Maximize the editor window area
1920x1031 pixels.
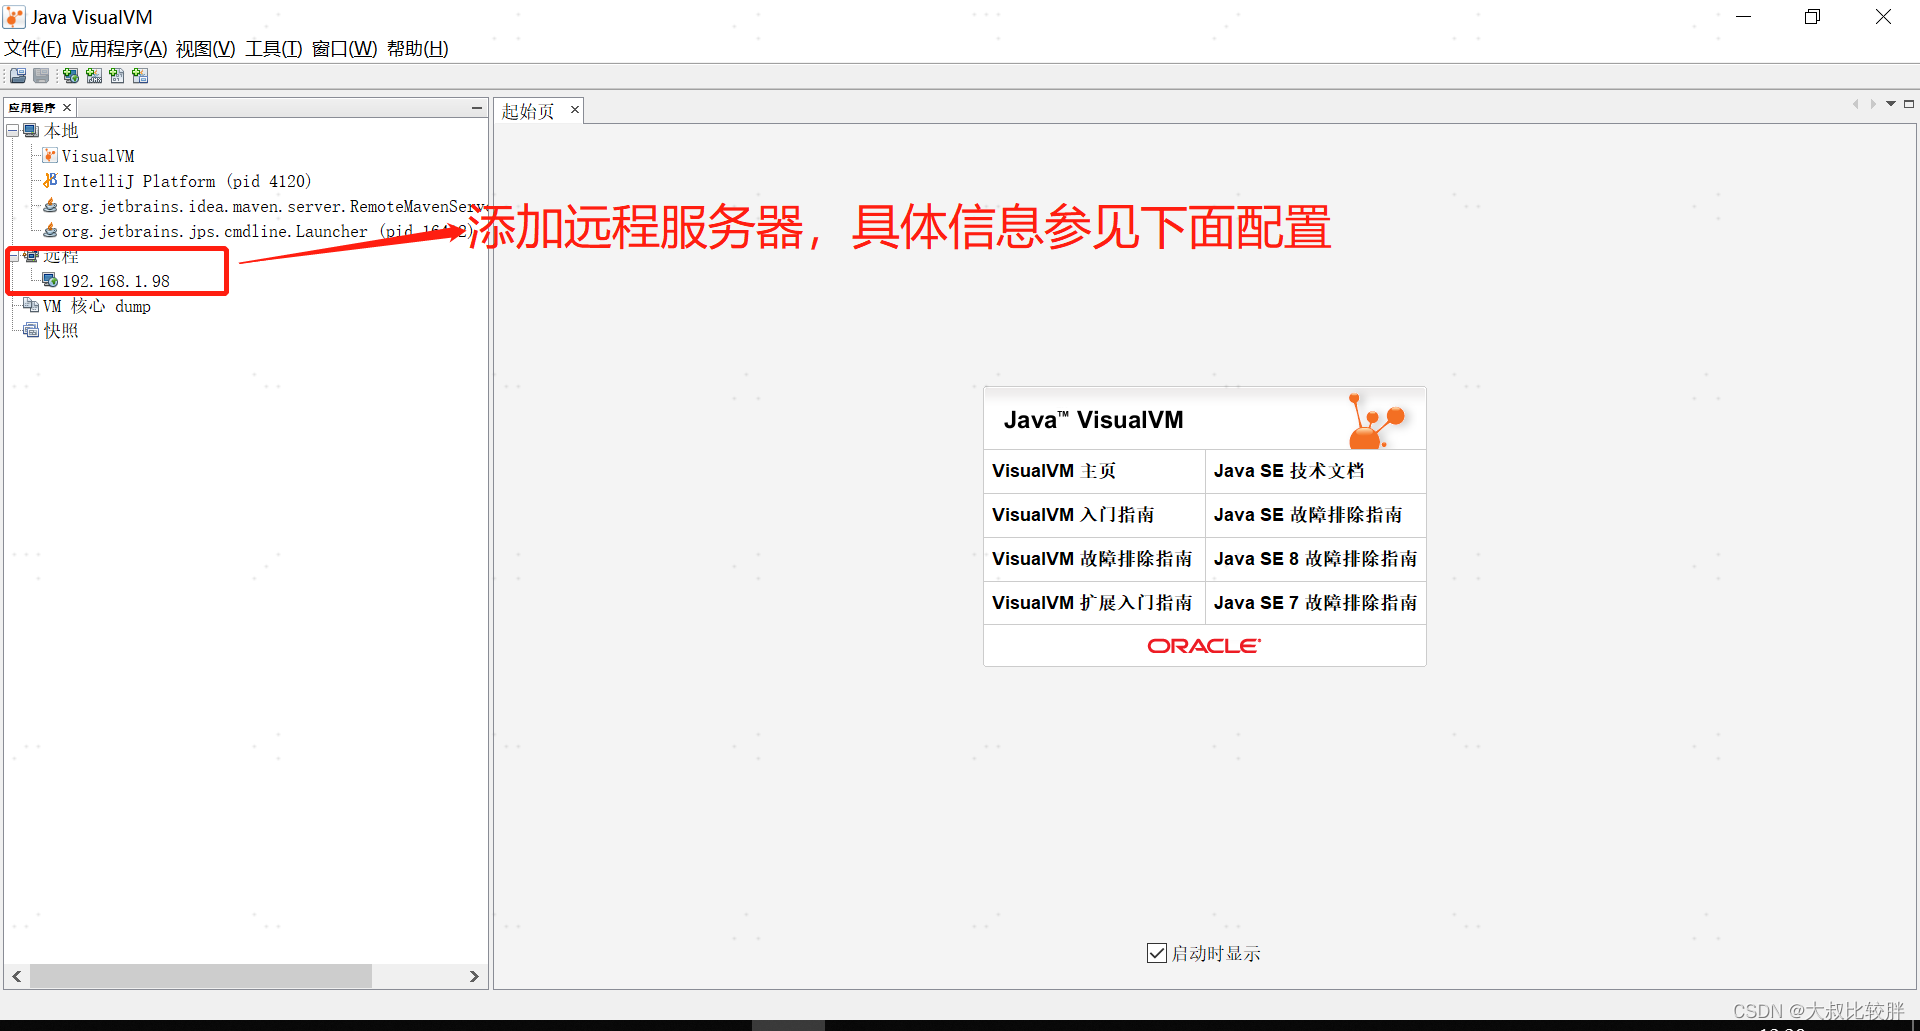point(1909,104)
